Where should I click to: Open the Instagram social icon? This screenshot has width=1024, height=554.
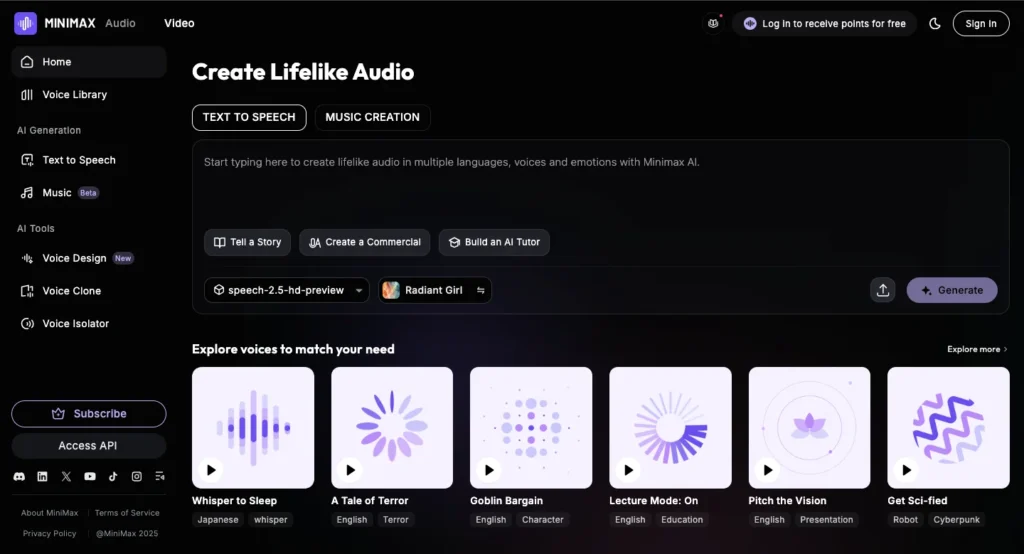tap(137, 477)
